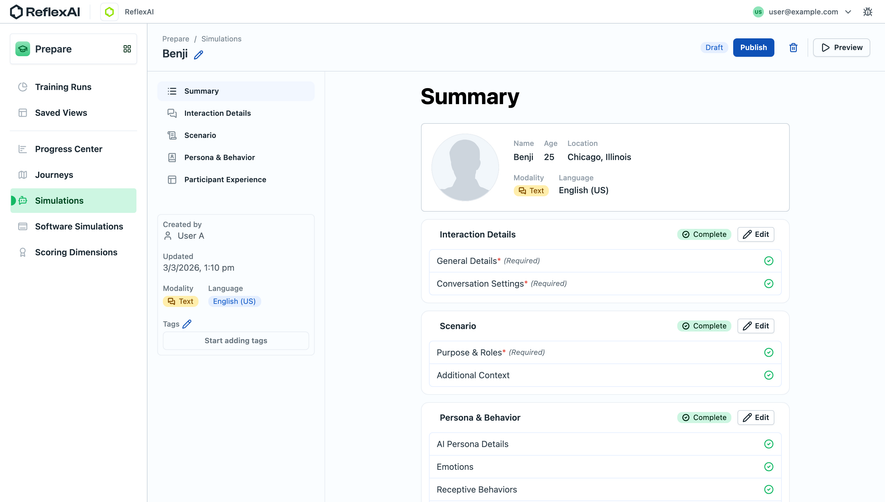Screen dimensions: 885x502
Task: Open General Details row
Action: click(605, 261)
